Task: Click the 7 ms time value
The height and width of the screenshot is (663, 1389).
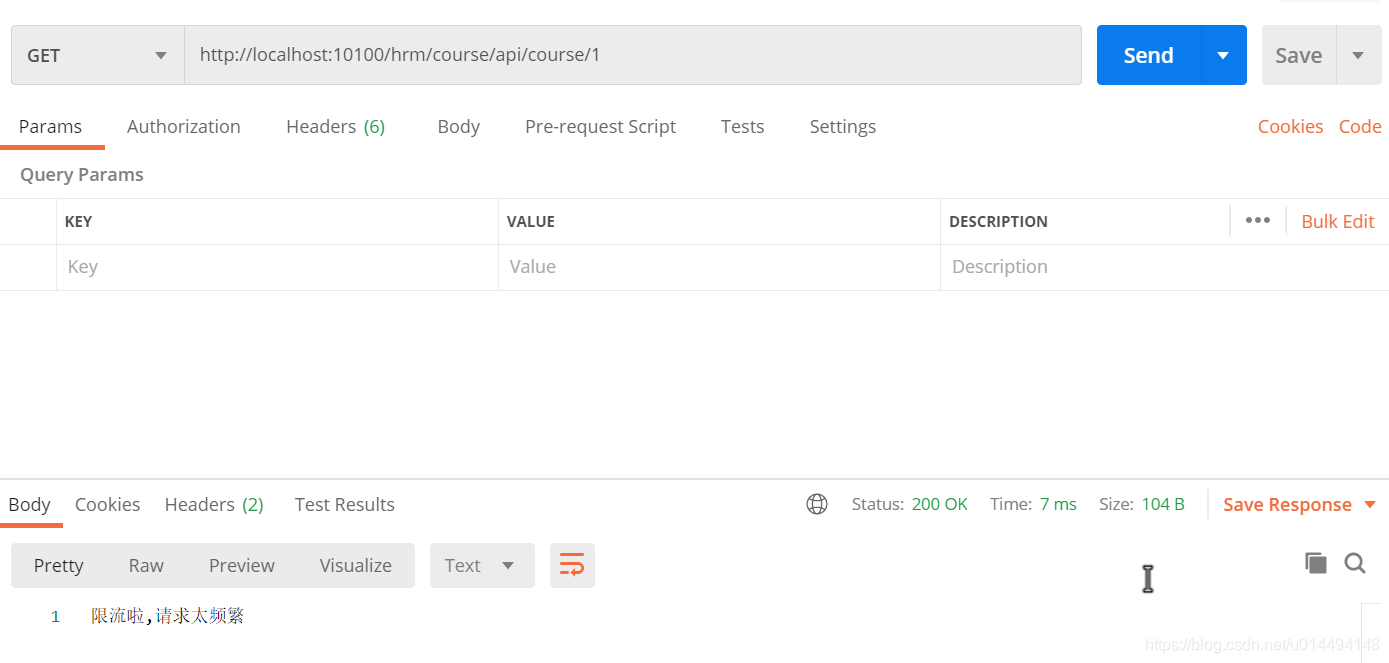Action: pyautogui.click(x=1058, y=505)
